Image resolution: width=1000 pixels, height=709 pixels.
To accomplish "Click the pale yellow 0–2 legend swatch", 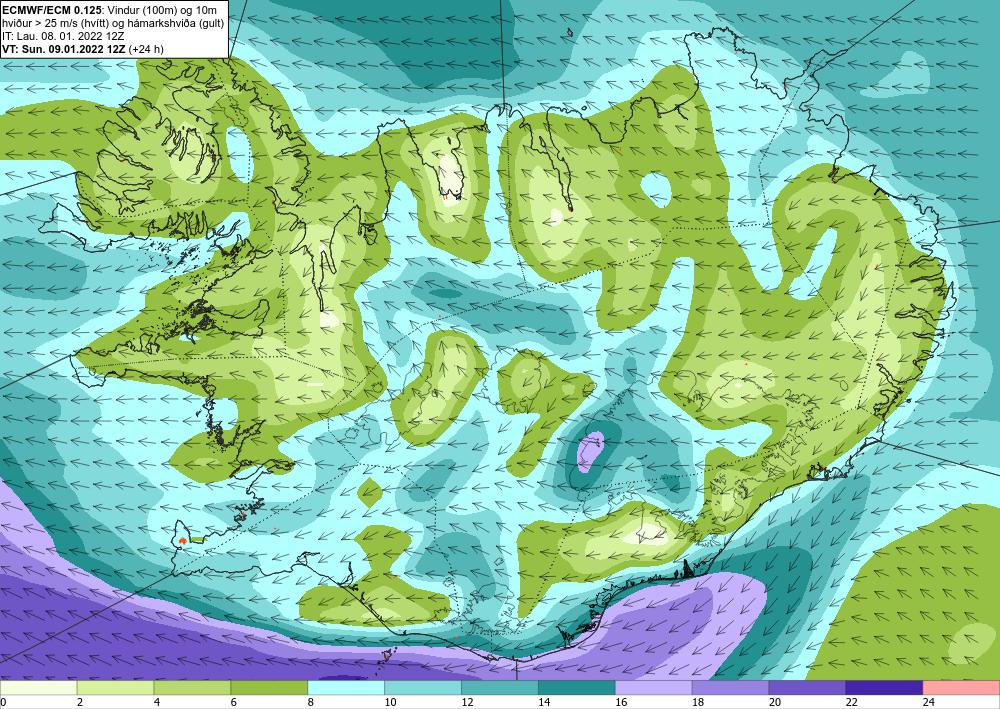I will tap(38, 688).
